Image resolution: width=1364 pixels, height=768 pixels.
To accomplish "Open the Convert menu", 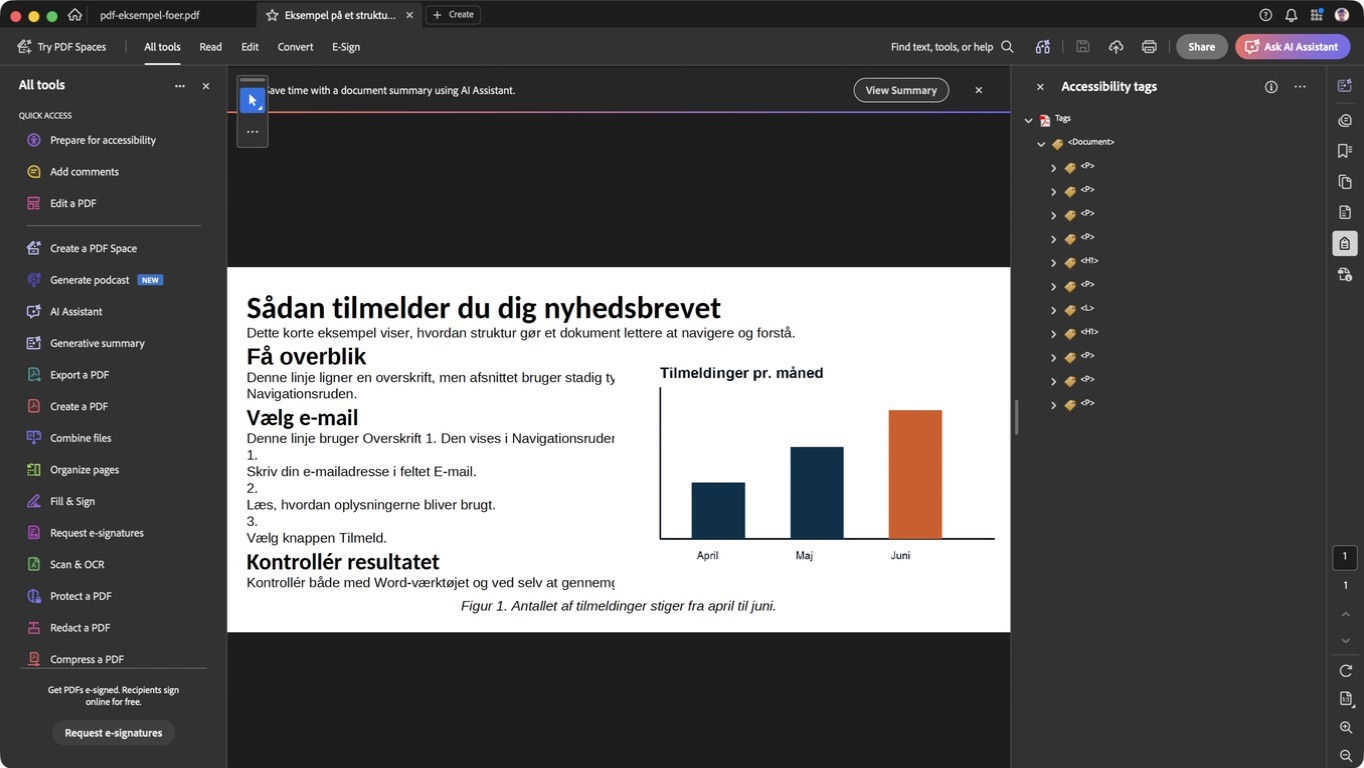I will click(x=295, y=47).
